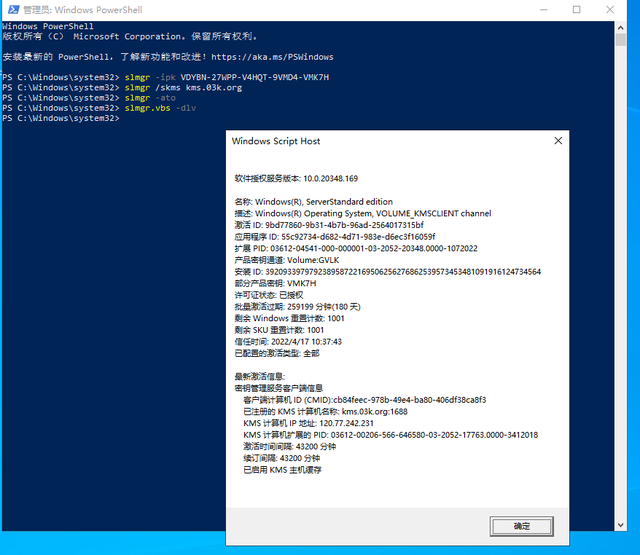The width and height of the screenshot is (640, 555).
Task: Click the KMS extended PID line ending 3412018
Action: [x=391, y=435]
